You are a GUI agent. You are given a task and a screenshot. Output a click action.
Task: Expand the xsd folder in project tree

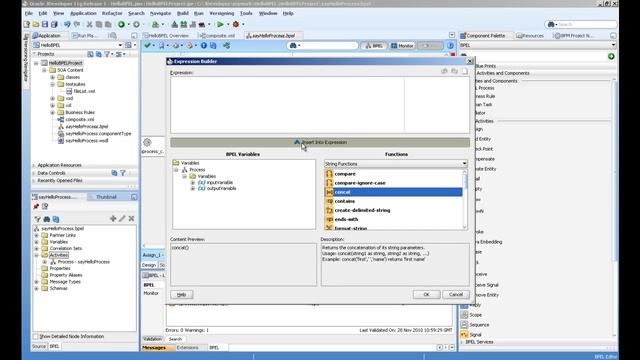53,98
